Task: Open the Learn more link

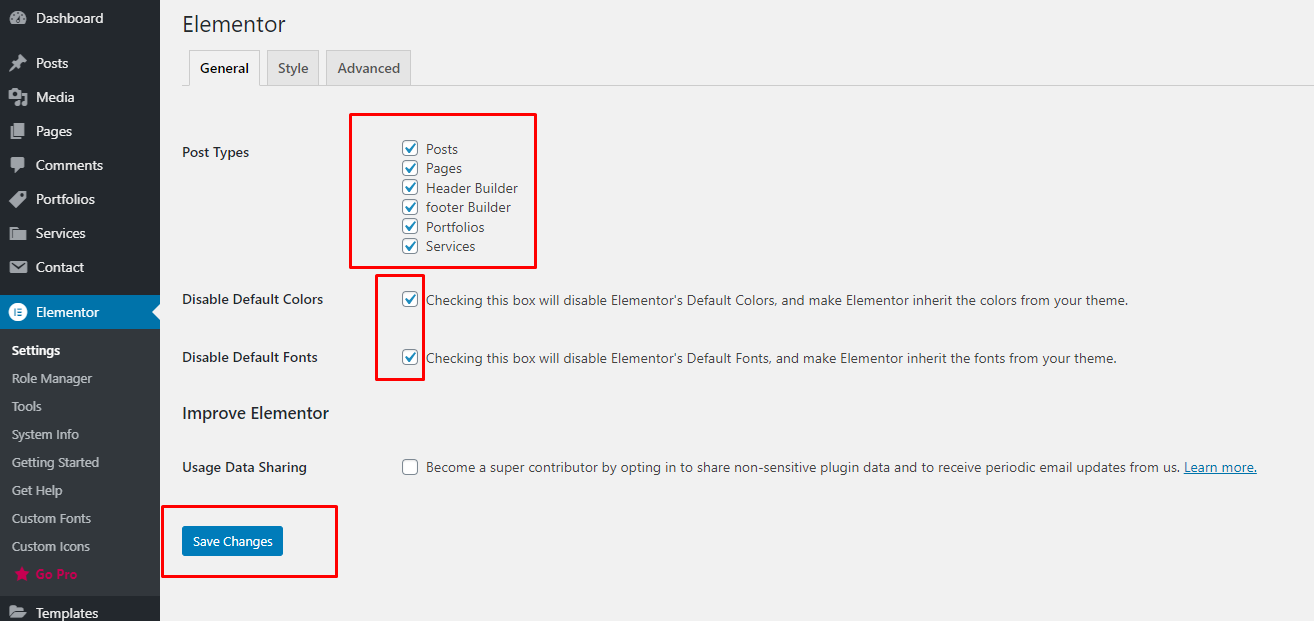Action: click(1220, 467)
